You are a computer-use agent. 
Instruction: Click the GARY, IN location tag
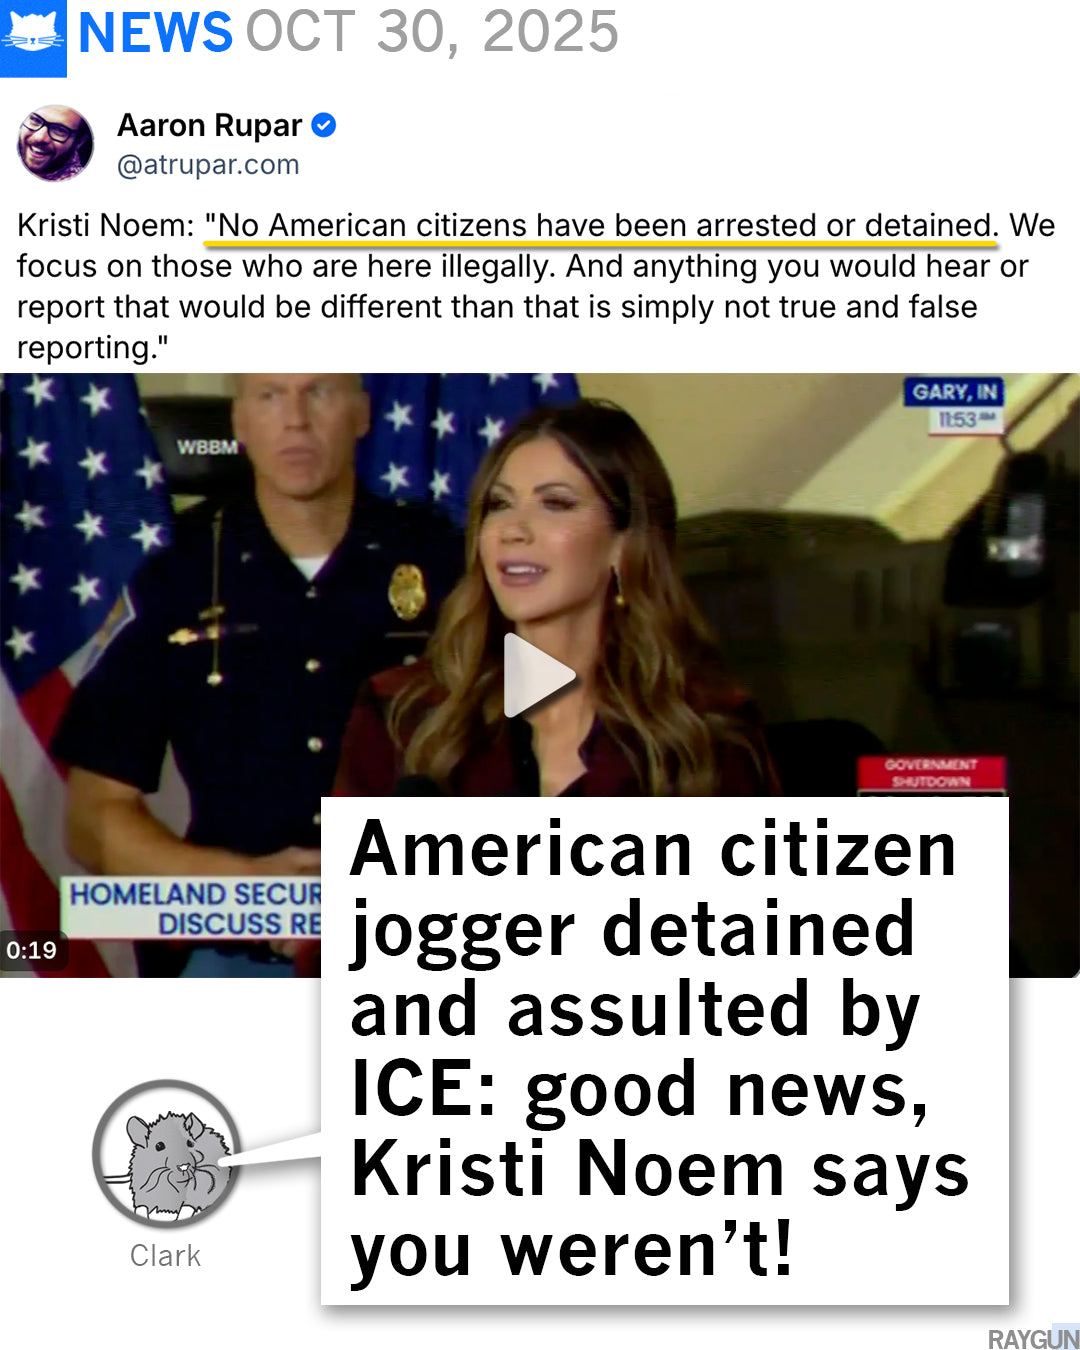point(954,392)
